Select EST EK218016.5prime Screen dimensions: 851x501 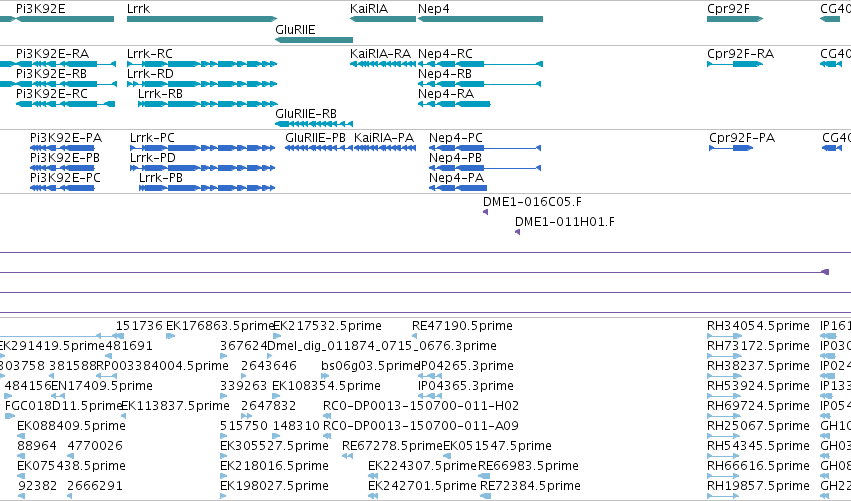click(224, 476)
